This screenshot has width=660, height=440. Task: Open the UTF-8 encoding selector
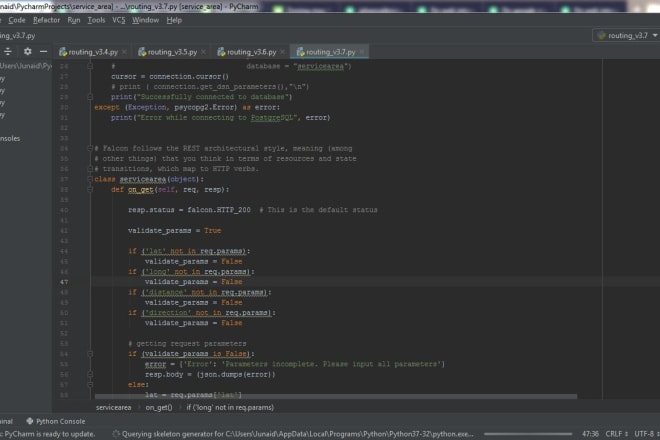647,434
